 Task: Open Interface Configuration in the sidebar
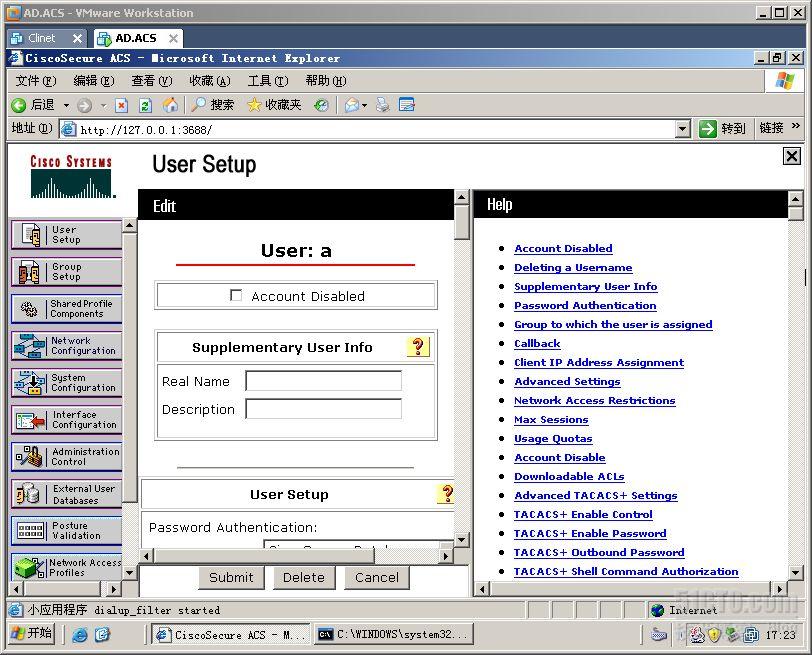[x=66, y=420]
